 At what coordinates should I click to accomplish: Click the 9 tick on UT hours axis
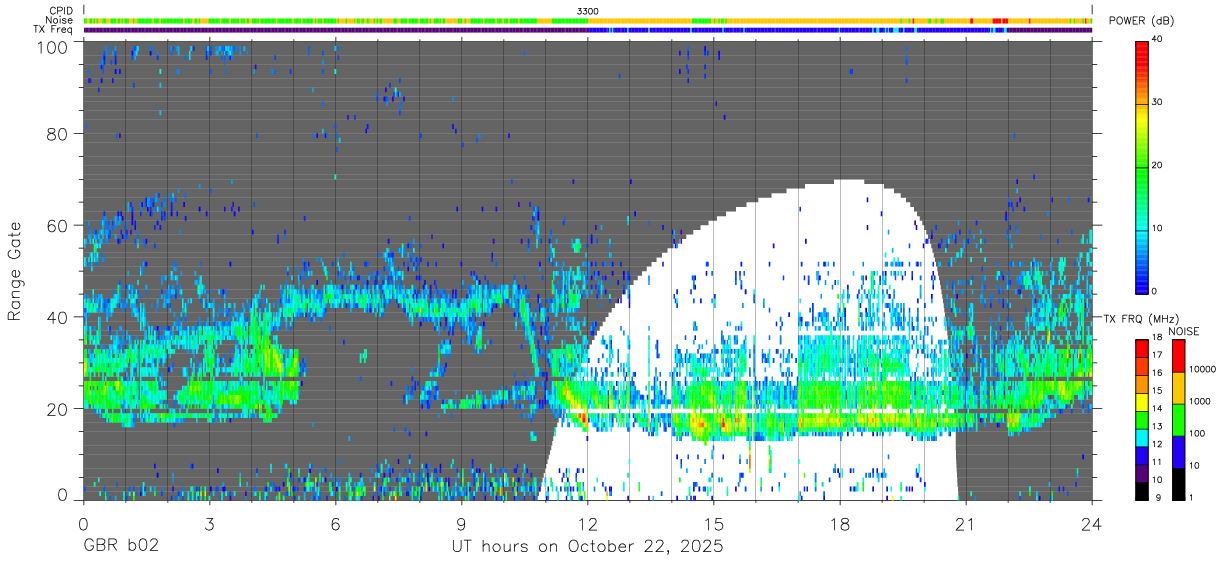point(461,523)
